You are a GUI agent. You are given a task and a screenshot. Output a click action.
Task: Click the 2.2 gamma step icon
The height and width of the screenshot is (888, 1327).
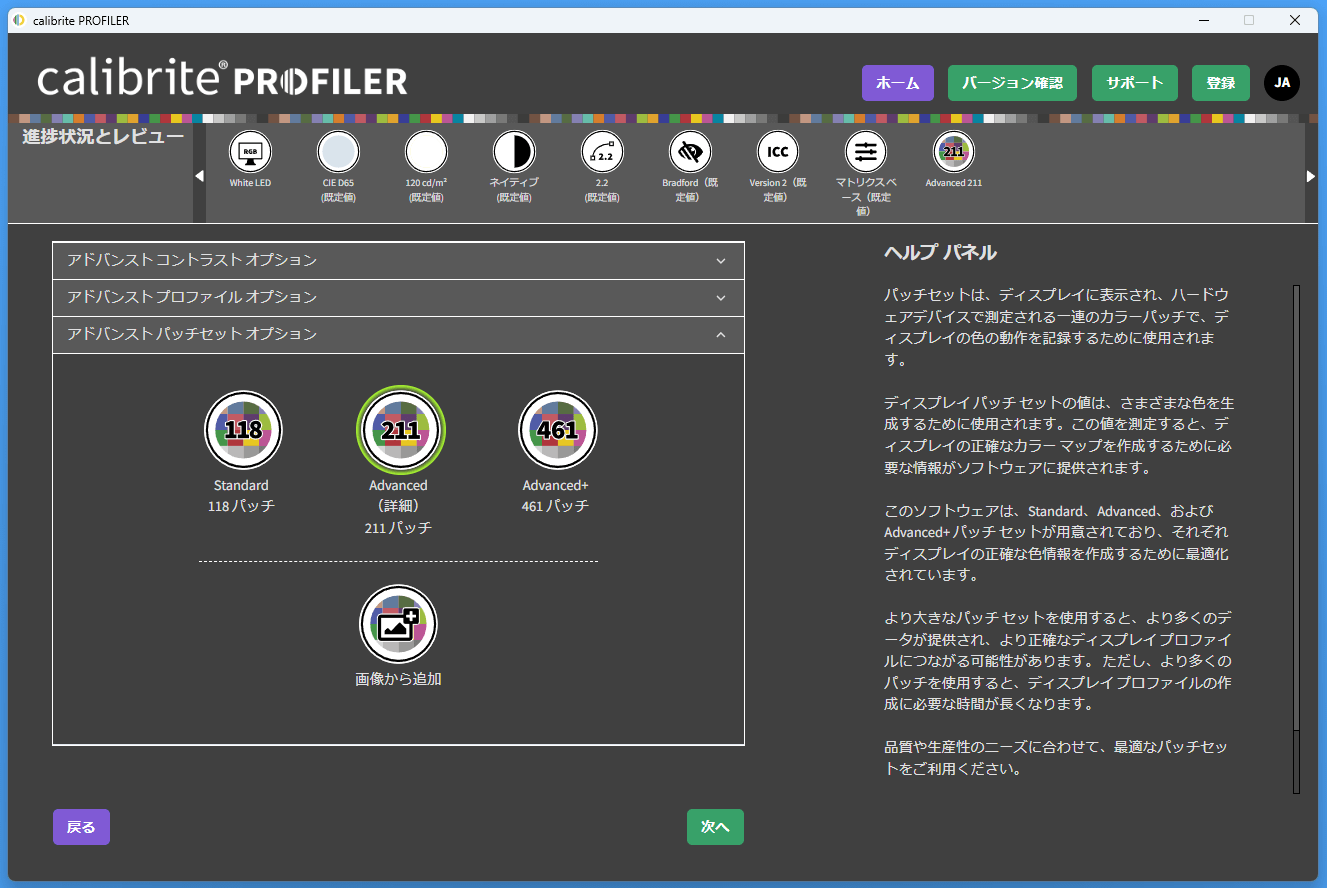coord(602,153)
